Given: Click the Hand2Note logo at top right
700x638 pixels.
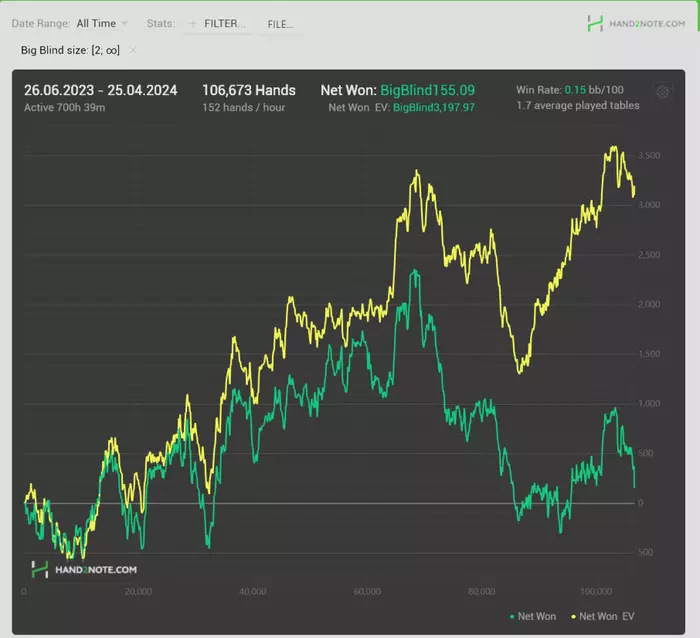Looking at the screenshot, I should pyautogui.click(x=636, y=24).
